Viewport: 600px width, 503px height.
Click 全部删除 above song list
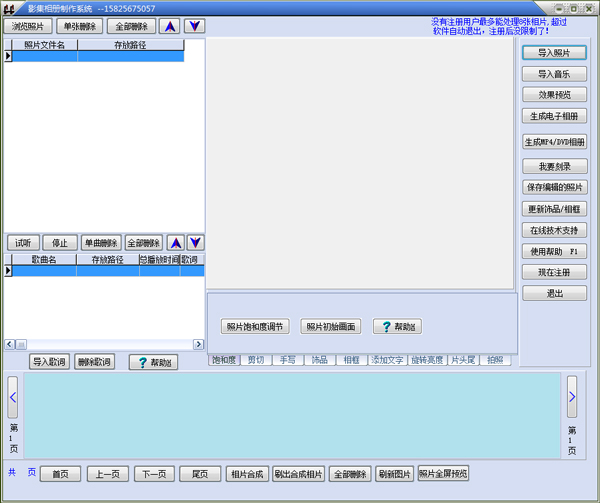(144, 243)
